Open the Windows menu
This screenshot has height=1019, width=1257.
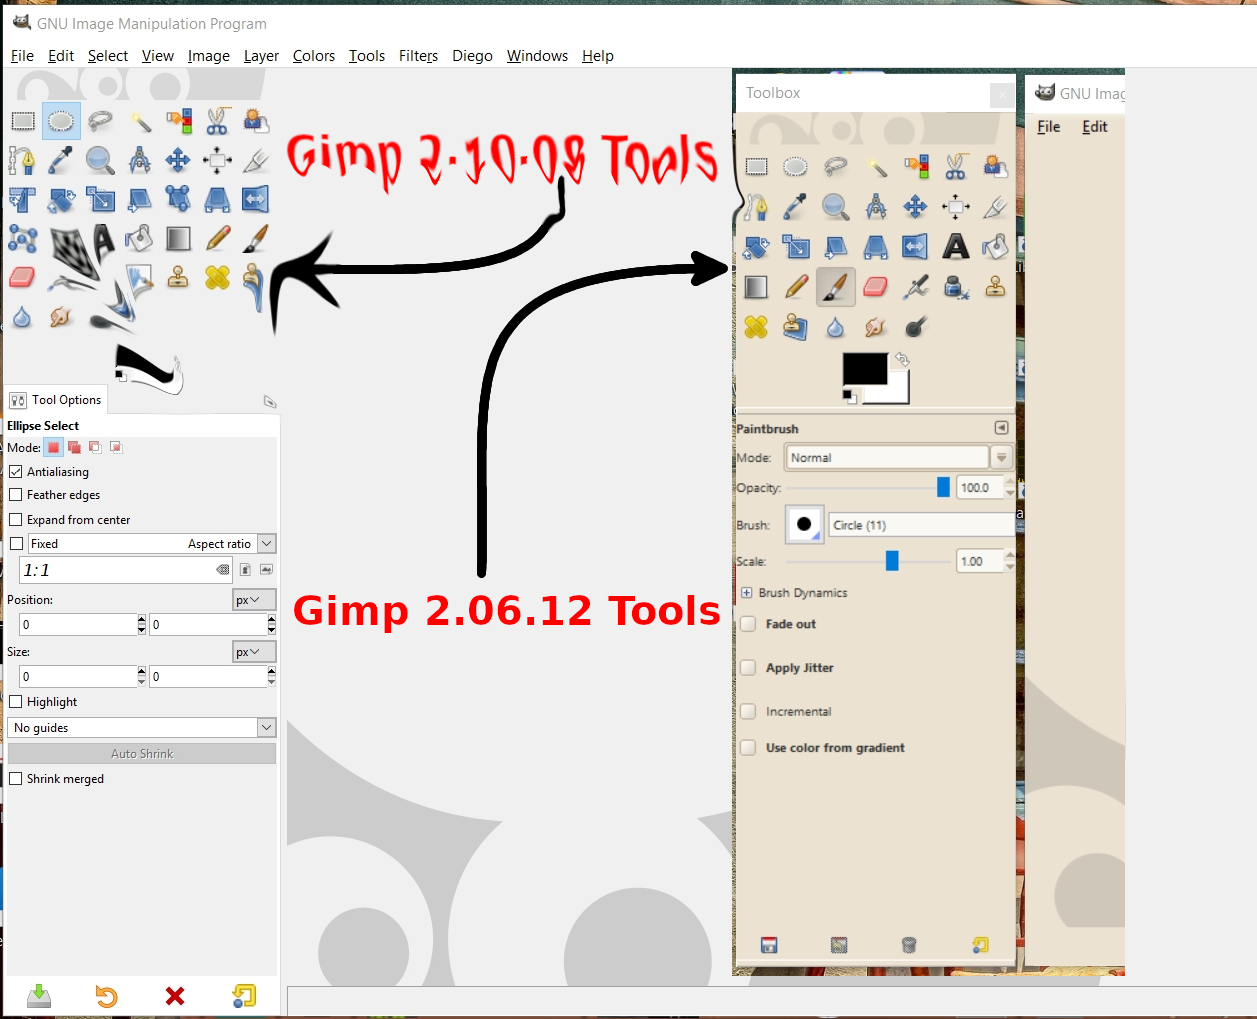537,56
